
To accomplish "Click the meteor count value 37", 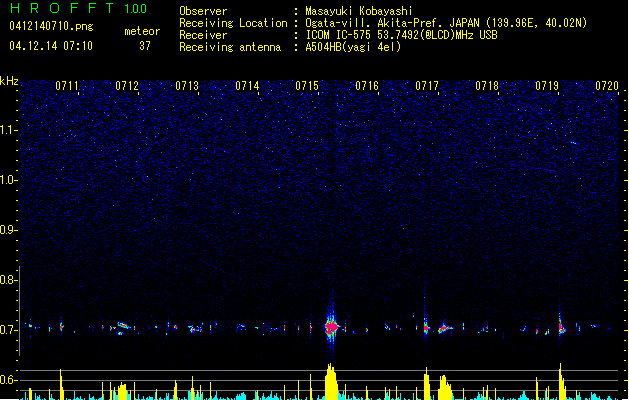I will pyautogui.click(x=145, y=46).
